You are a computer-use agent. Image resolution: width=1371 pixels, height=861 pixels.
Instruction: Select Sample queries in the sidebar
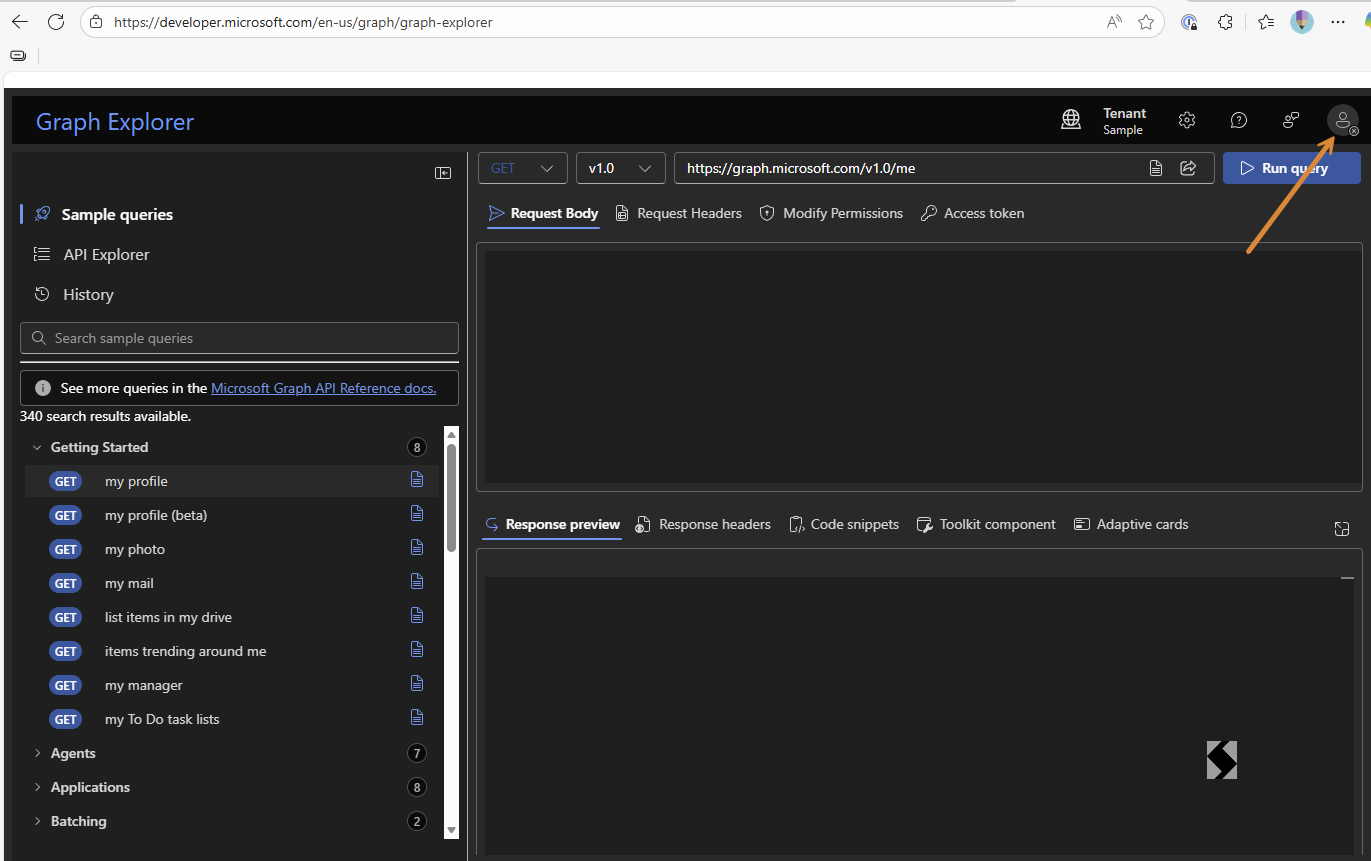coord(117,214)
